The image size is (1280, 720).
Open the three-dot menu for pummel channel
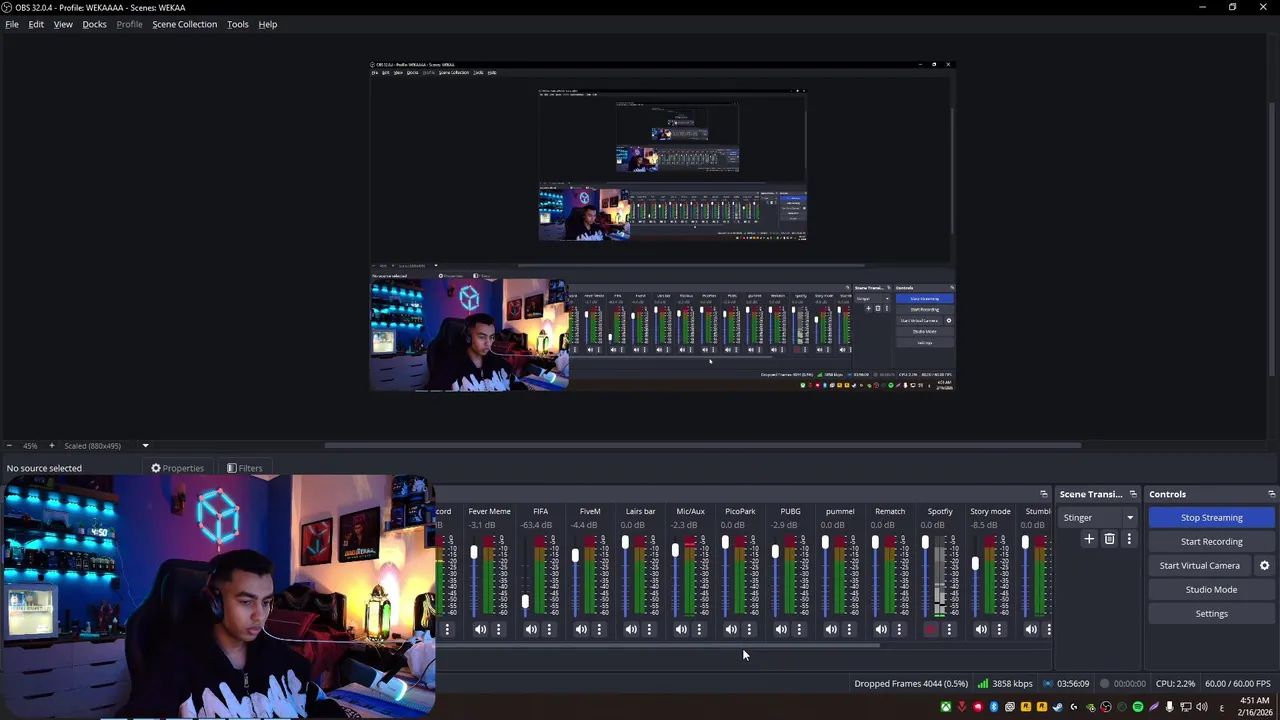point(849,629)
